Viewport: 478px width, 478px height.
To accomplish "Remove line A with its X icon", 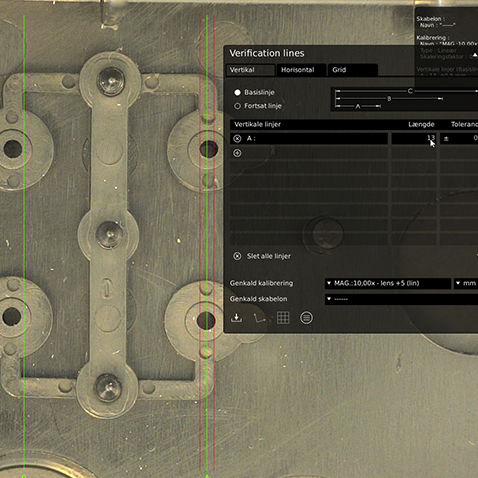I will (x=237, y=139).
